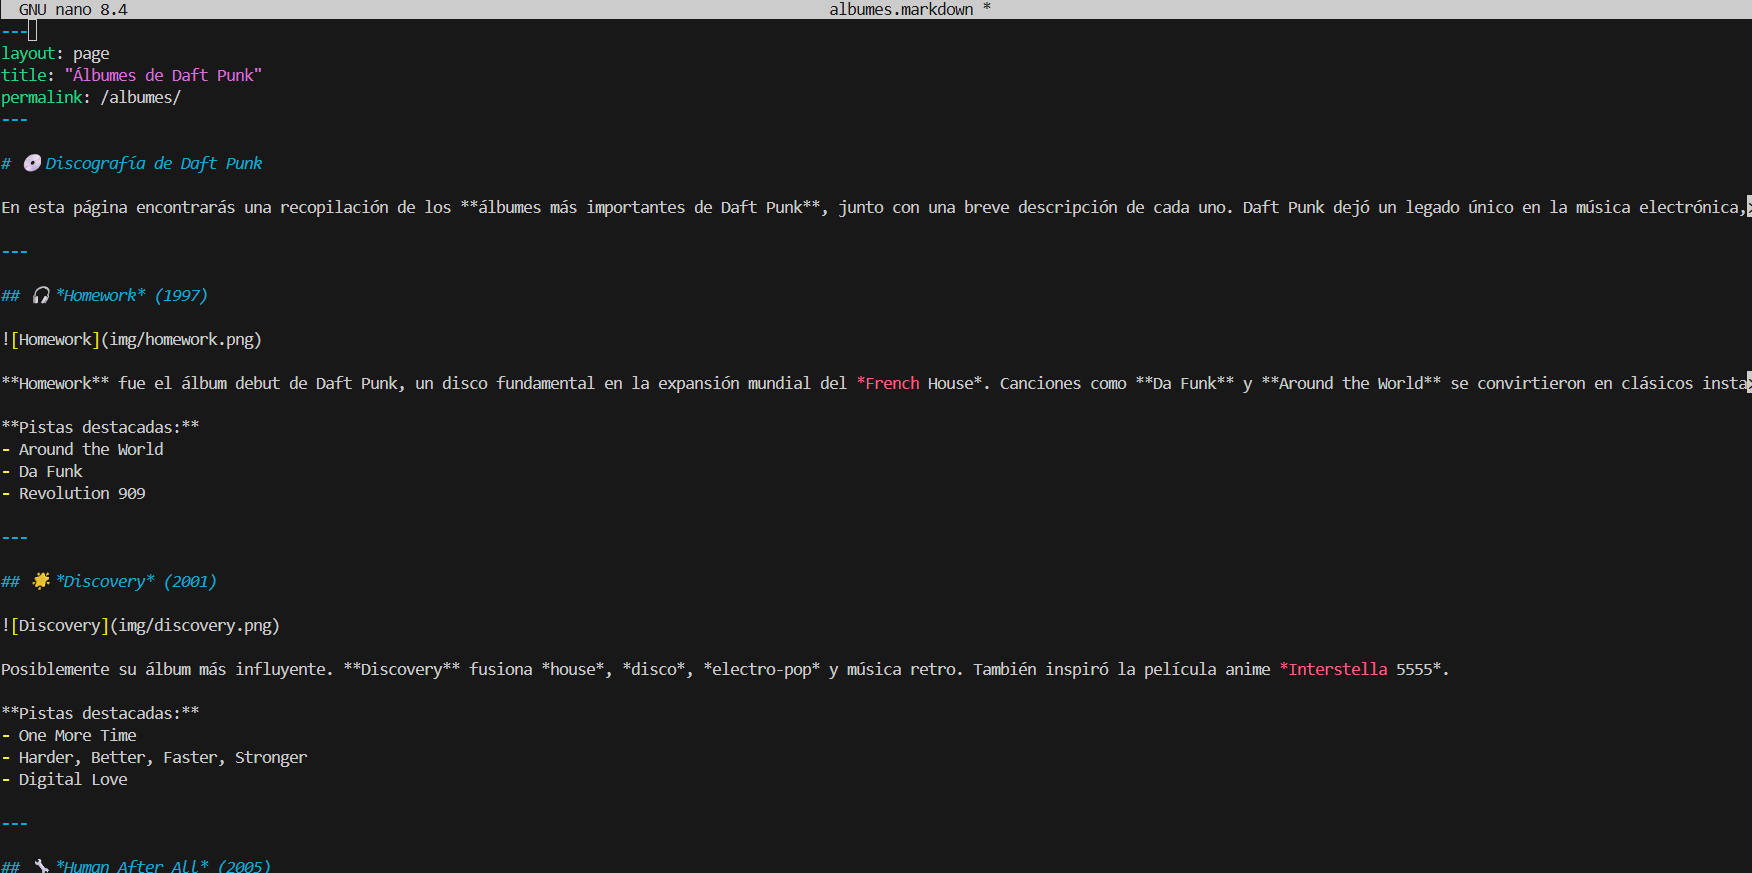
Task: Click the disc emoji before Discografía heading
Action: coord(32,163)
